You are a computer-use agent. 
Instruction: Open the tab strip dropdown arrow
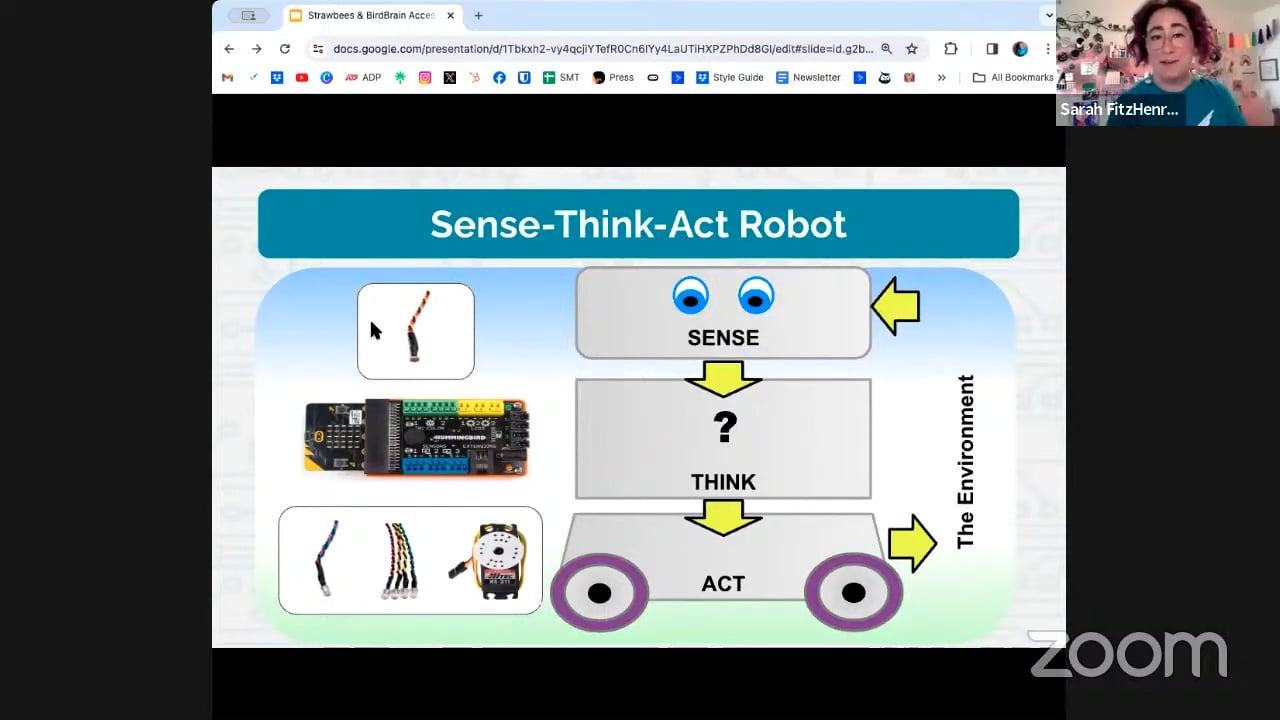click(x=1047, y=15)
